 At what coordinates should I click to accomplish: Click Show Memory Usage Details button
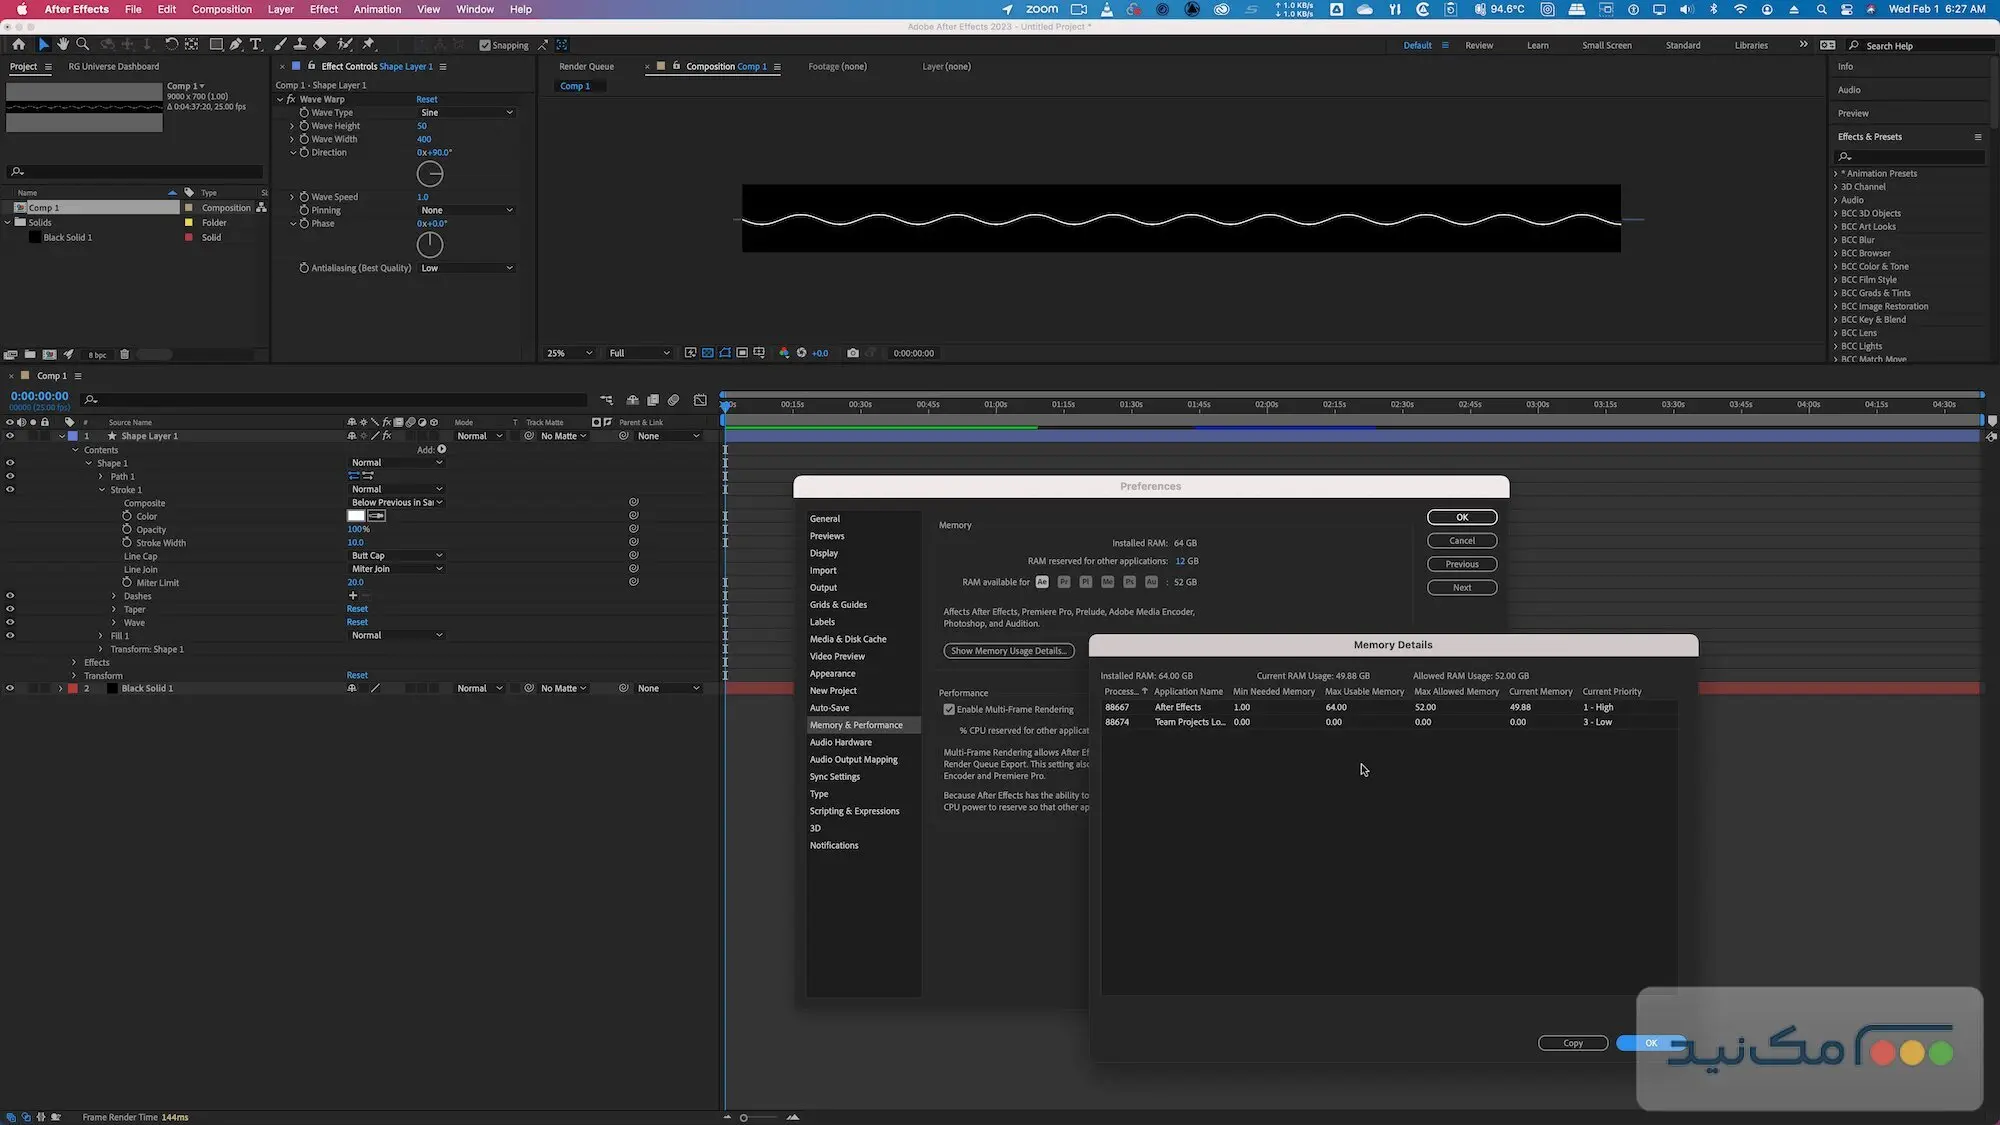(1008, 650)
